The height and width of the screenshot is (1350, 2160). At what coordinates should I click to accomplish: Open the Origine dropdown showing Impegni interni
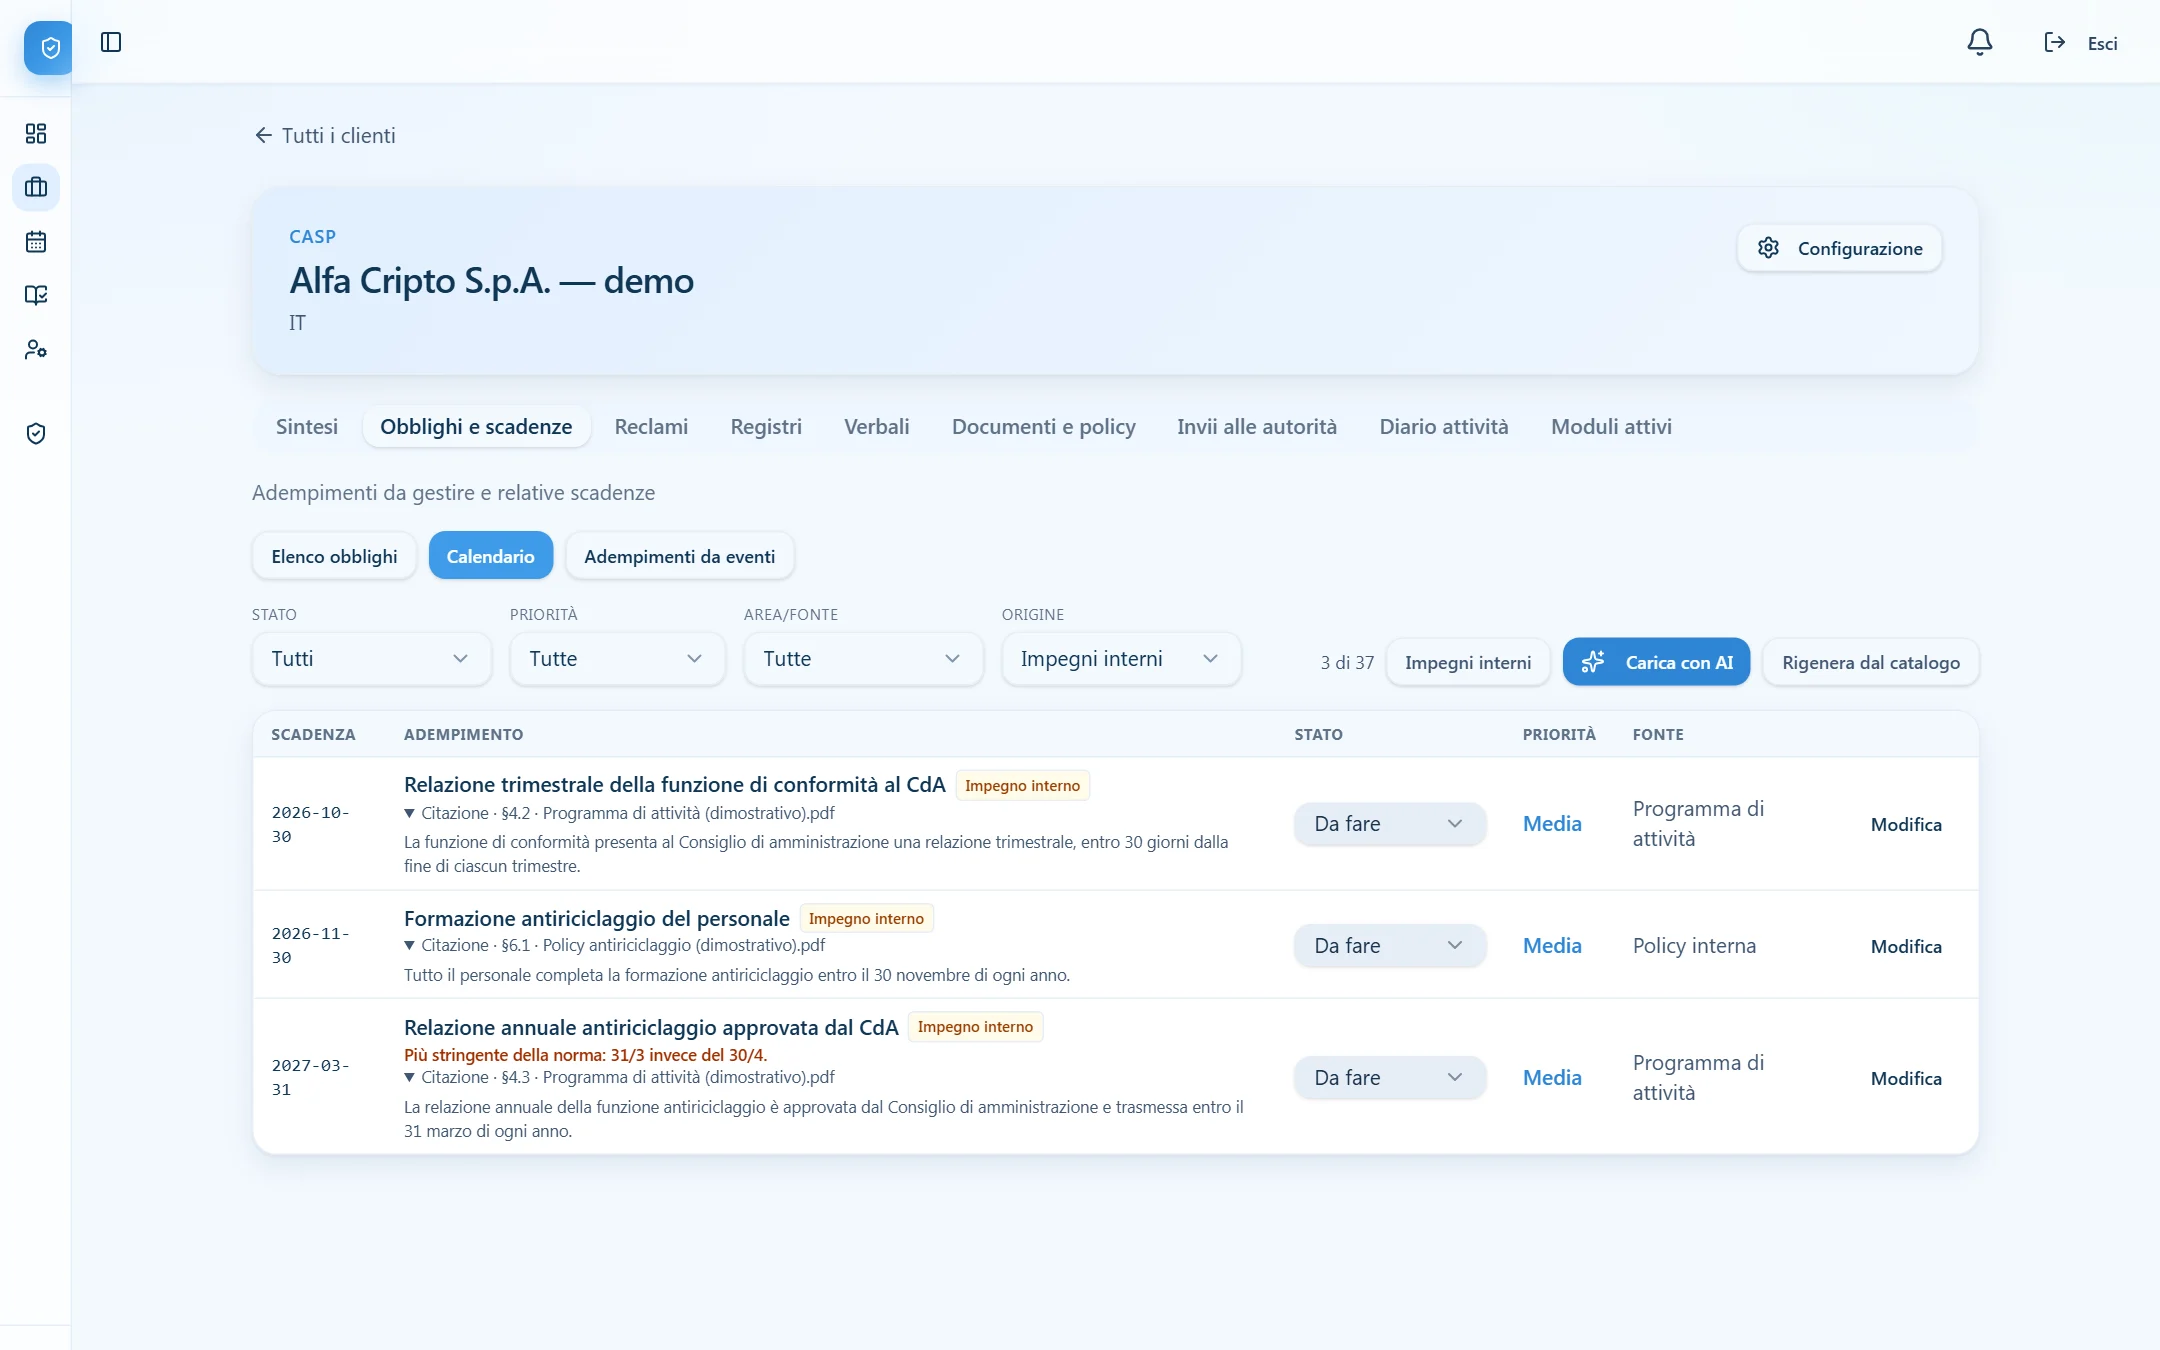[x=1121, y=659]
